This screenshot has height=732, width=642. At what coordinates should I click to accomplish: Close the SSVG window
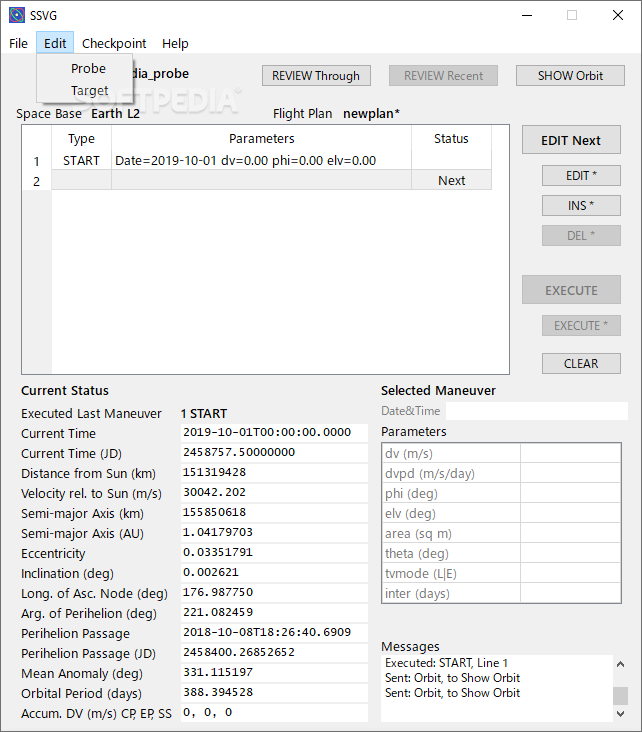tap(618, 15)
